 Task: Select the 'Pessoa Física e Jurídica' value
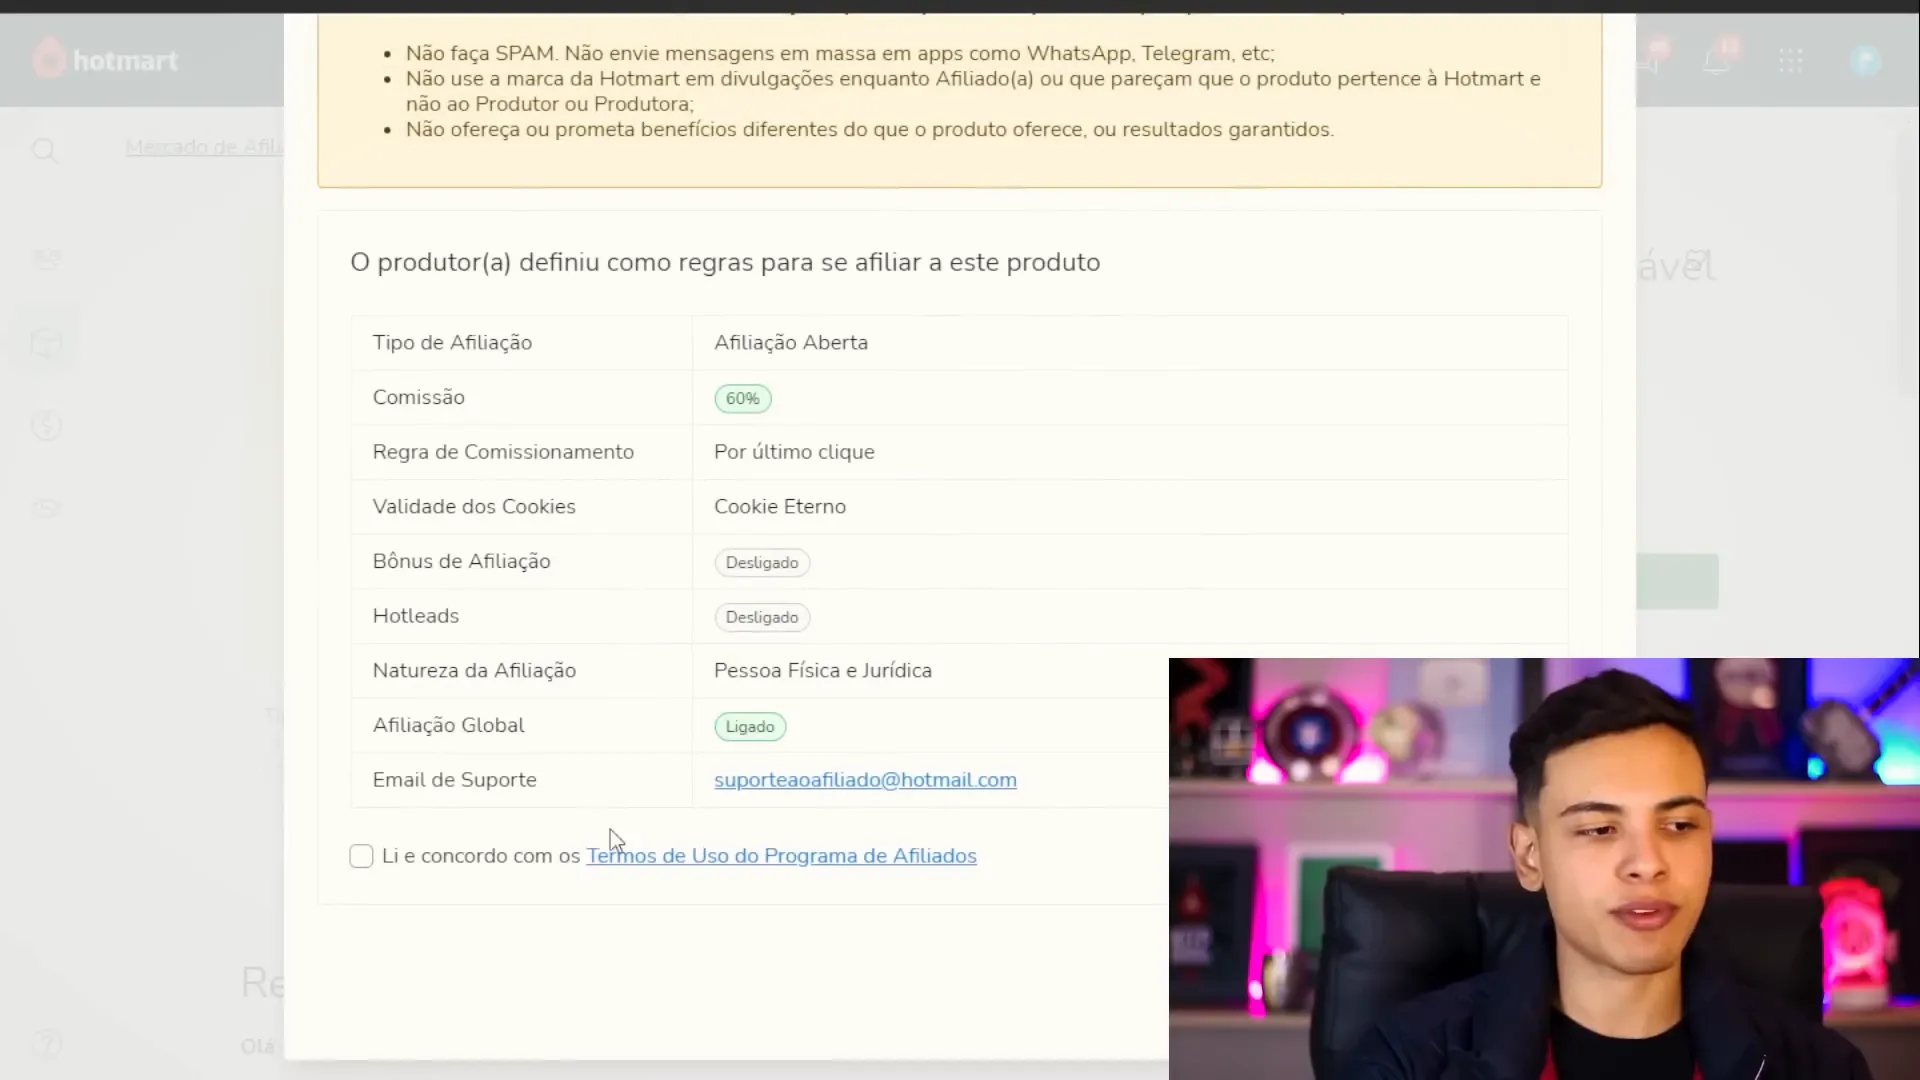pyautogui.click(x=823, y=671)
